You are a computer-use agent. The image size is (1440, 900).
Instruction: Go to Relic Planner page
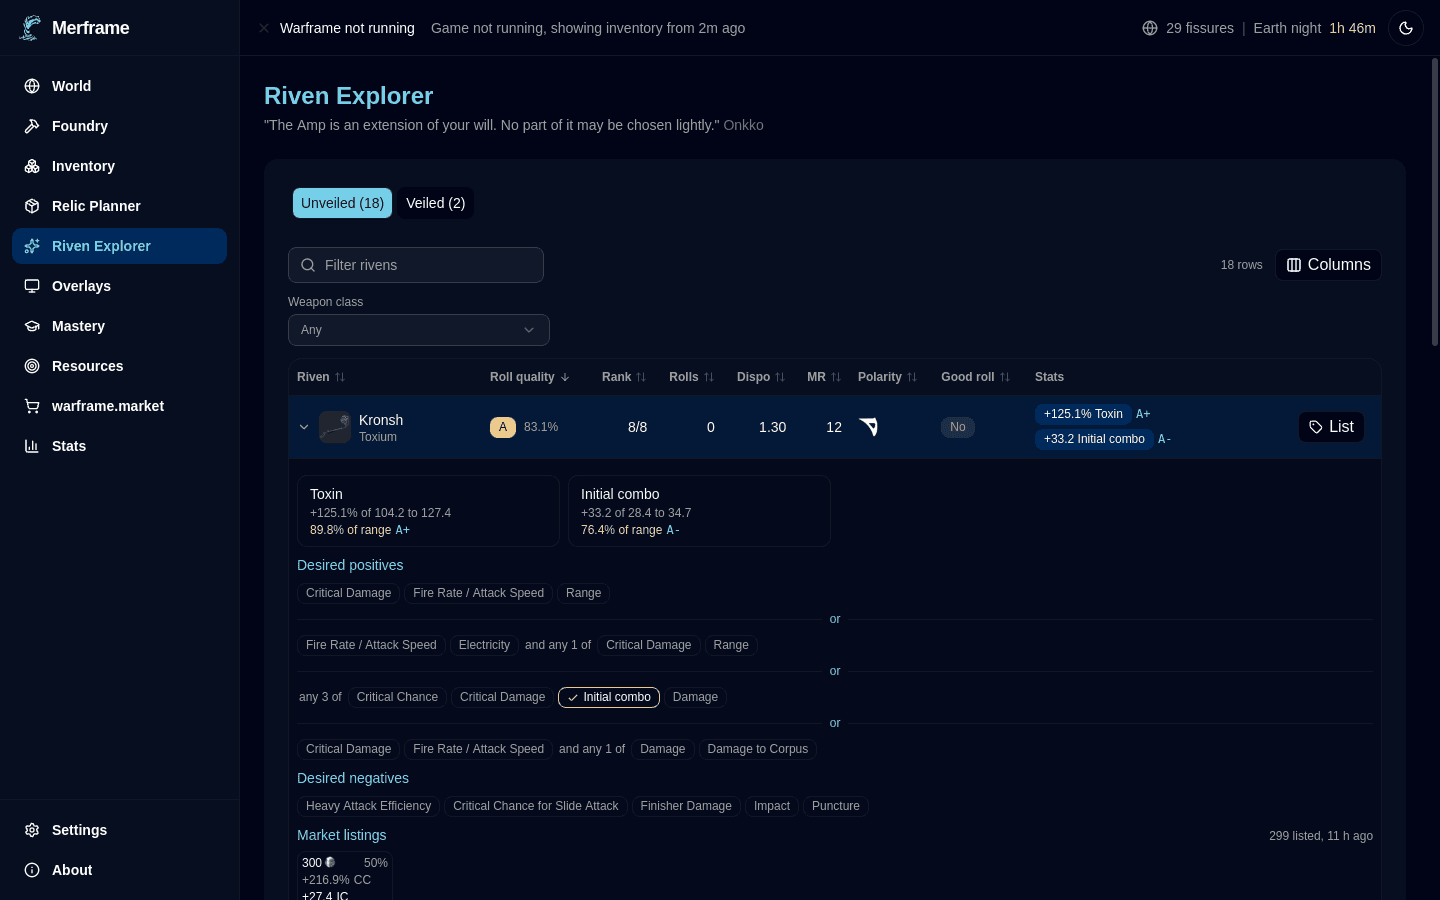120,206
